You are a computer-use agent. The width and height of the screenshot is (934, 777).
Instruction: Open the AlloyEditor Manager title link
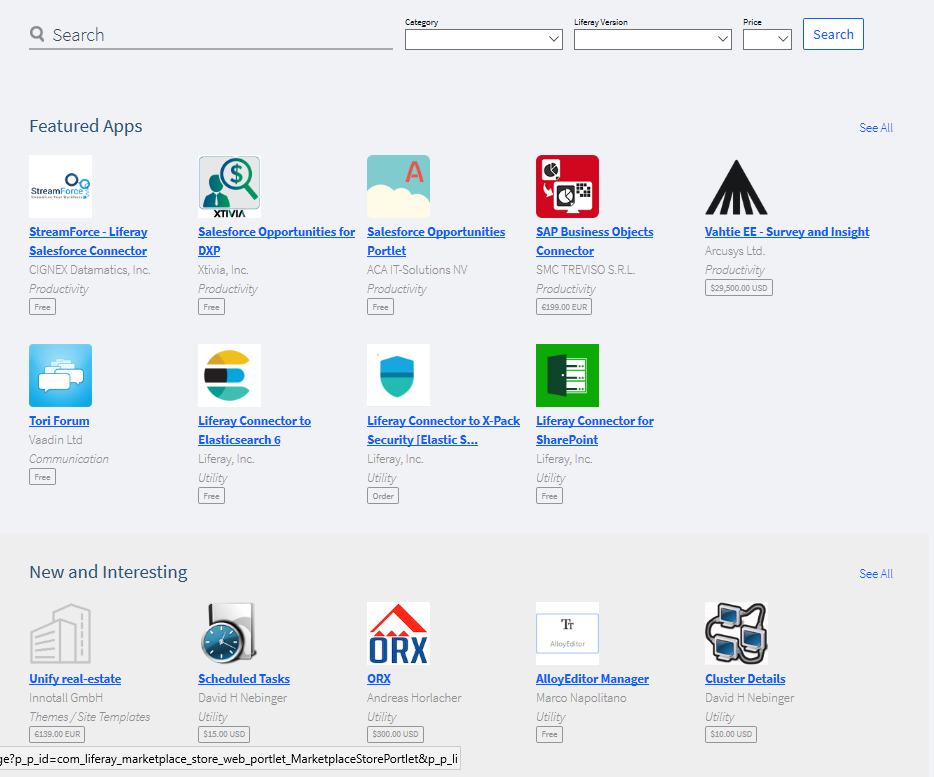(592, 679)
